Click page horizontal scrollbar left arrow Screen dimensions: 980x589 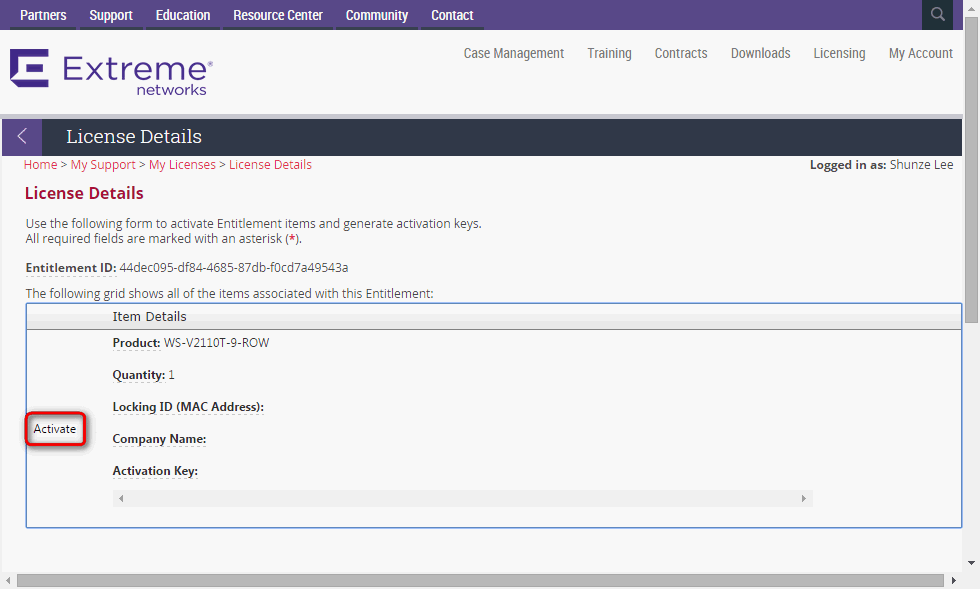8,580
